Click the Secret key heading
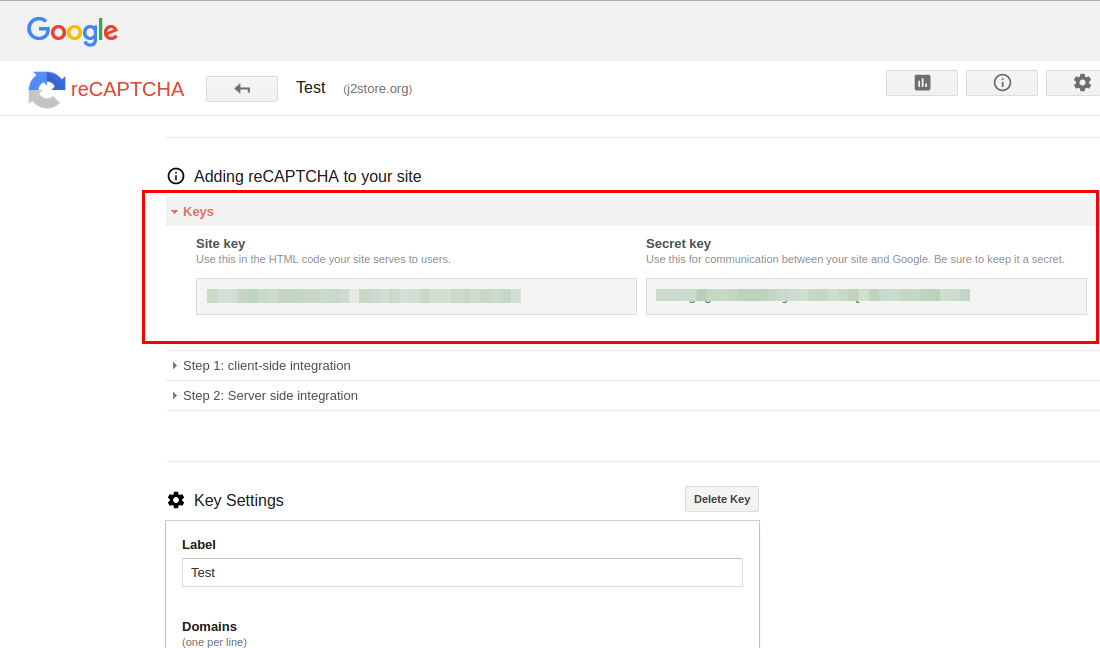Viewport: 1100px width, 648px height. click(x=678, y=244)
